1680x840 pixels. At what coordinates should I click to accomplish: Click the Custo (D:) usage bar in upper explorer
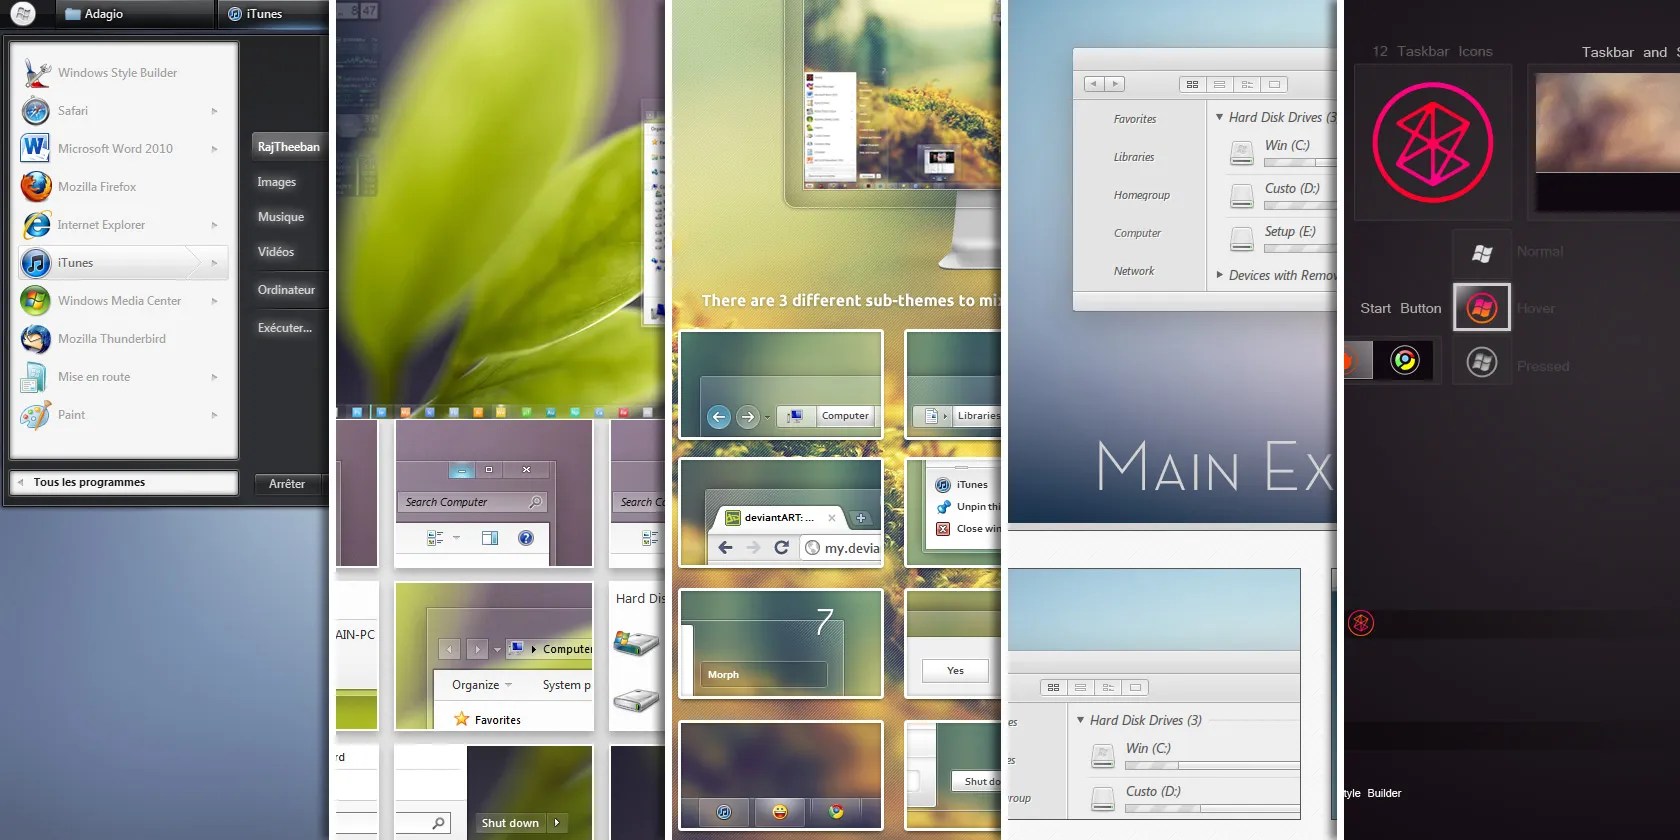click(x=1300, y=205)
